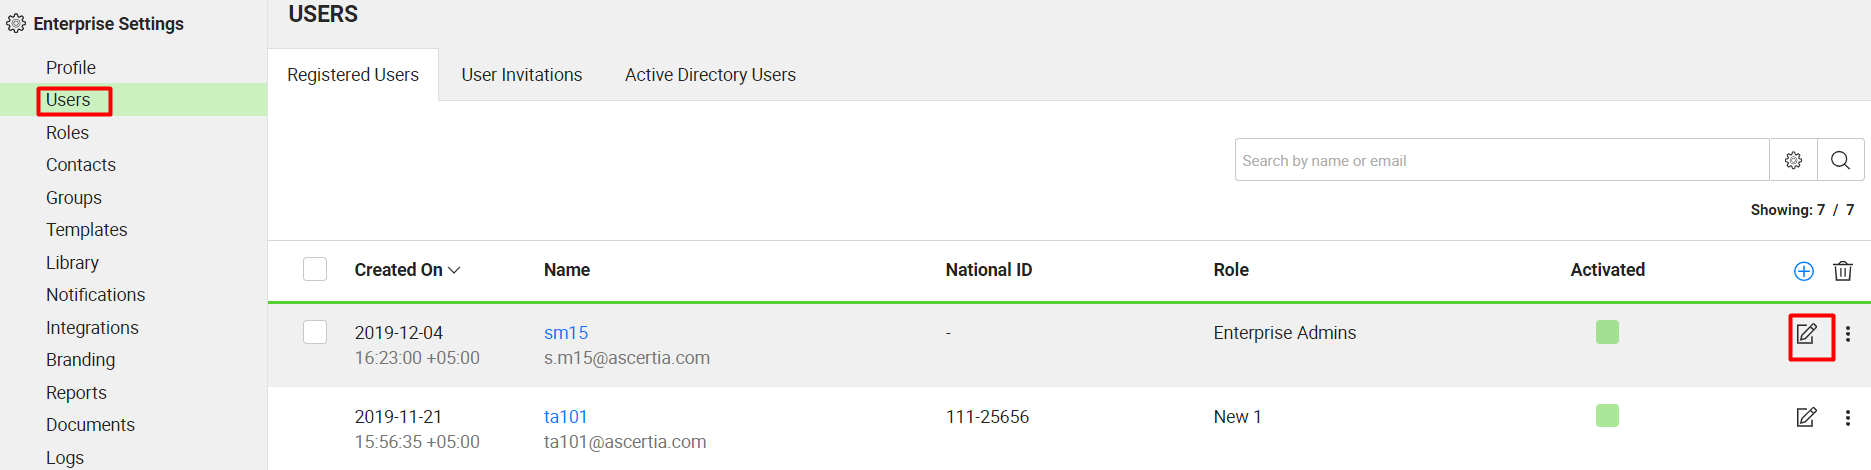Click the add user plus icon
Image resolution: width=1871 pixels, height=470 pixels.
point(1803,271)
